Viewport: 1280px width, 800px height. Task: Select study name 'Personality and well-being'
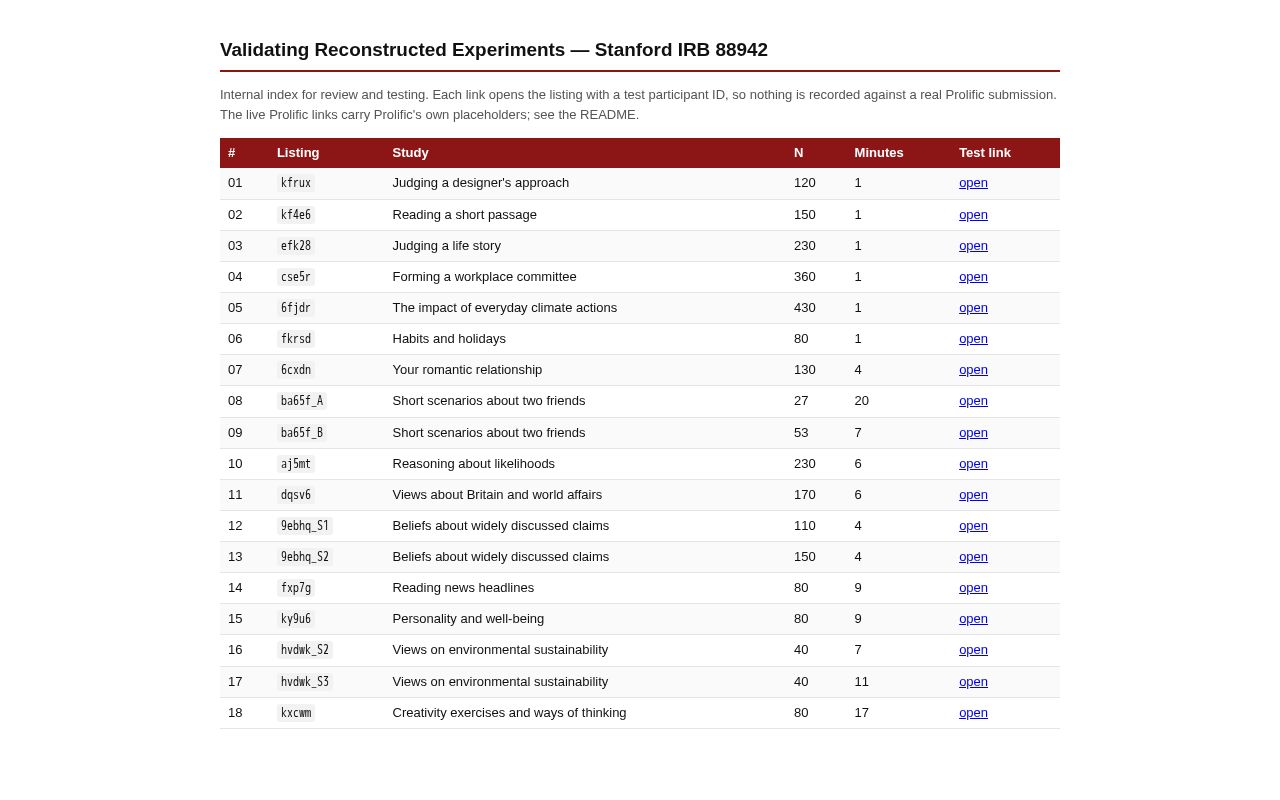coord(468,619)
